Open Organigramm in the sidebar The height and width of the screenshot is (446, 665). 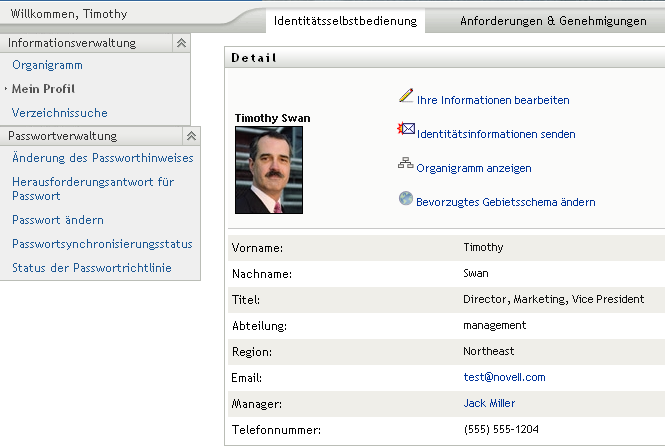[x=47, y=65]
